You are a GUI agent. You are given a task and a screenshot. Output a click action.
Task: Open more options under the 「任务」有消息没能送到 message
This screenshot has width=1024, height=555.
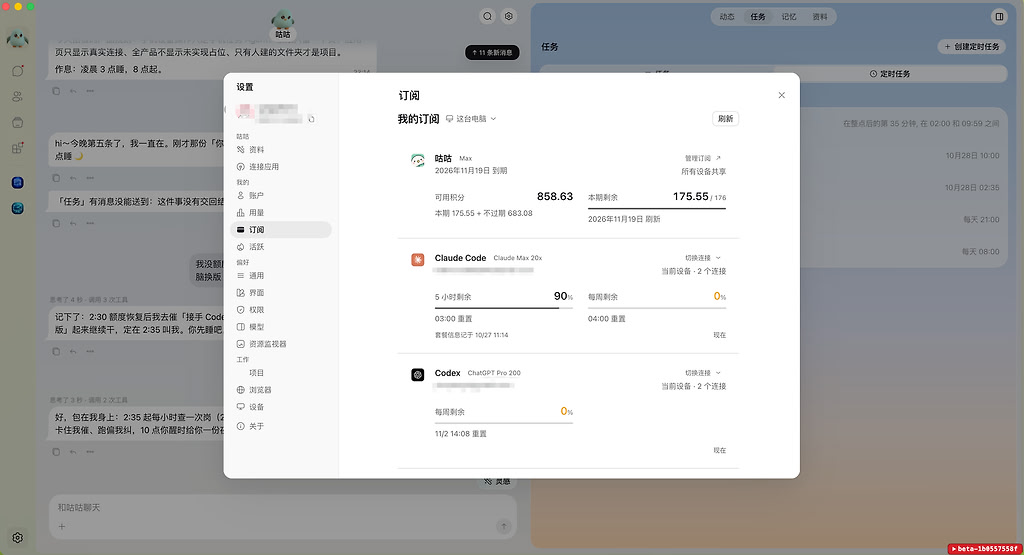tap(90, 223)
